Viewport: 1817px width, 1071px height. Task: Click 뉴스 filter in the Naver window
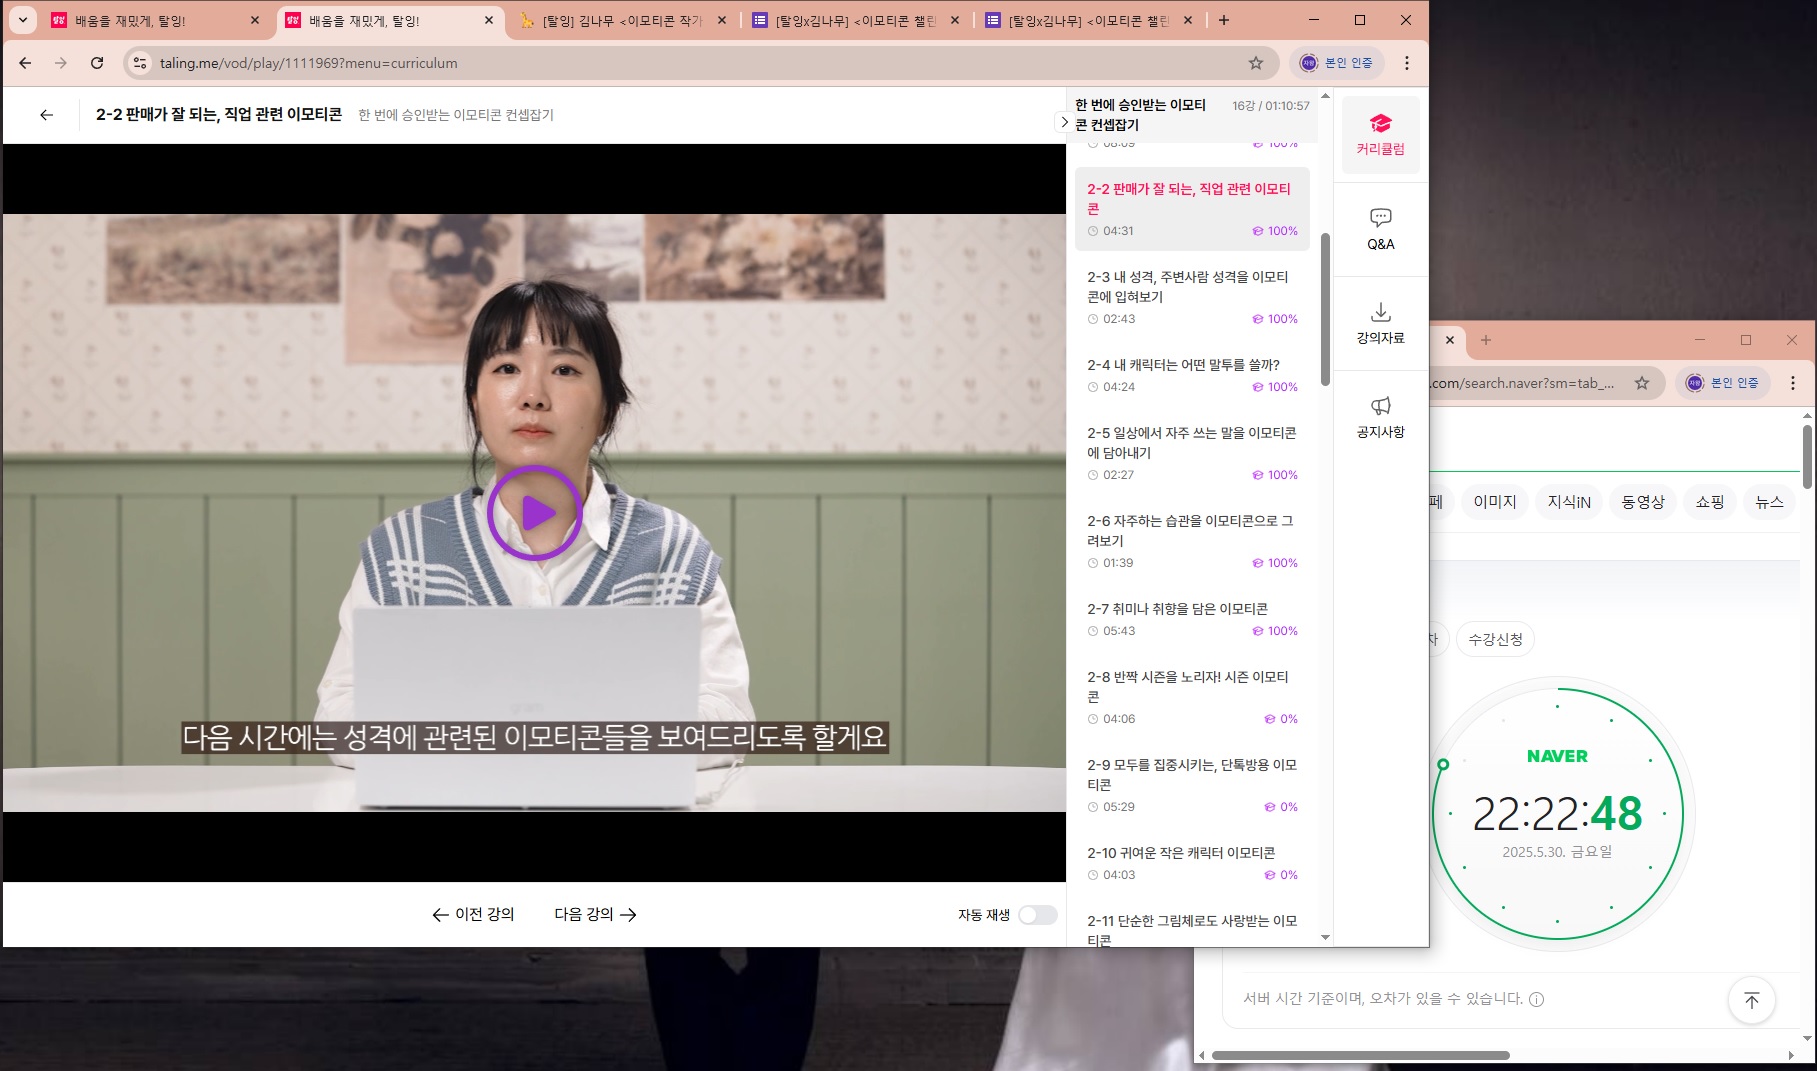[1769, 502]
